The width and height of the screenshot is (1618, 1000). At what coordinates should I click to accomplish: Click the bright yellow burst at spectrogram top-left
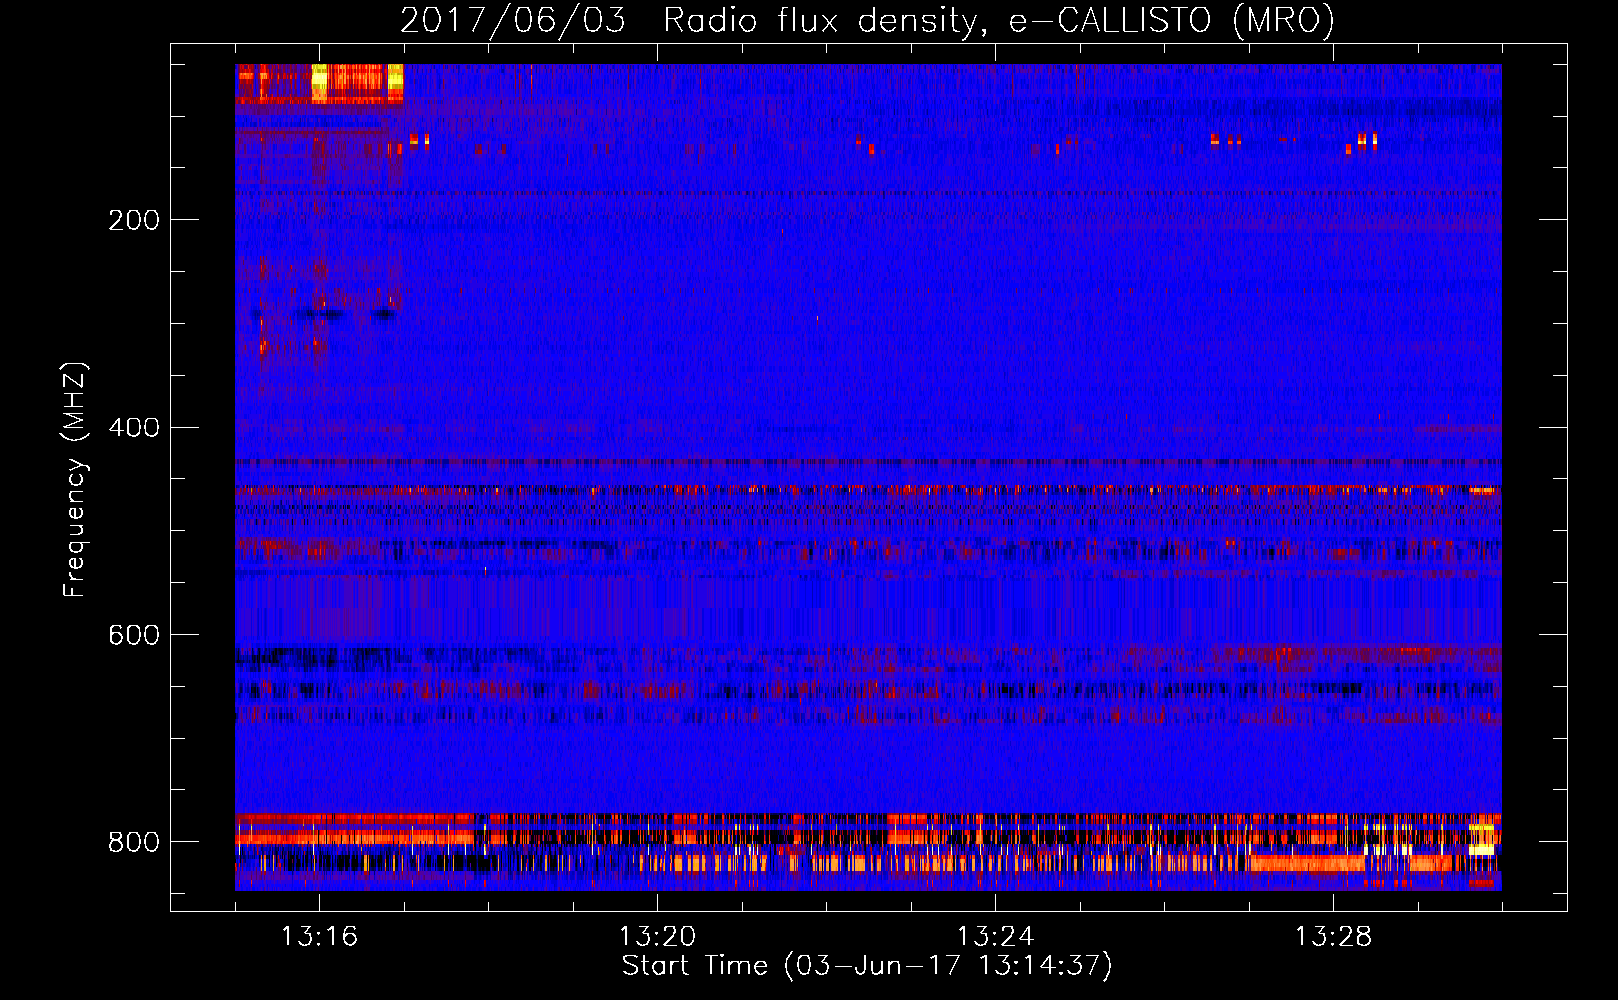[320, 83]
